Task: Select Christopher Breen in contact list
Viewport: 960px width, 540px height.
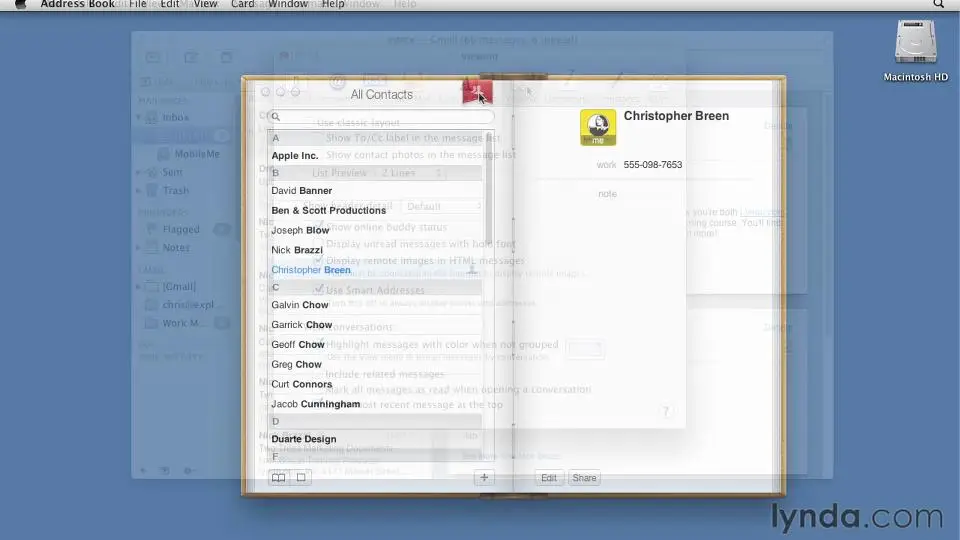Action: click(x=311, y=269)
